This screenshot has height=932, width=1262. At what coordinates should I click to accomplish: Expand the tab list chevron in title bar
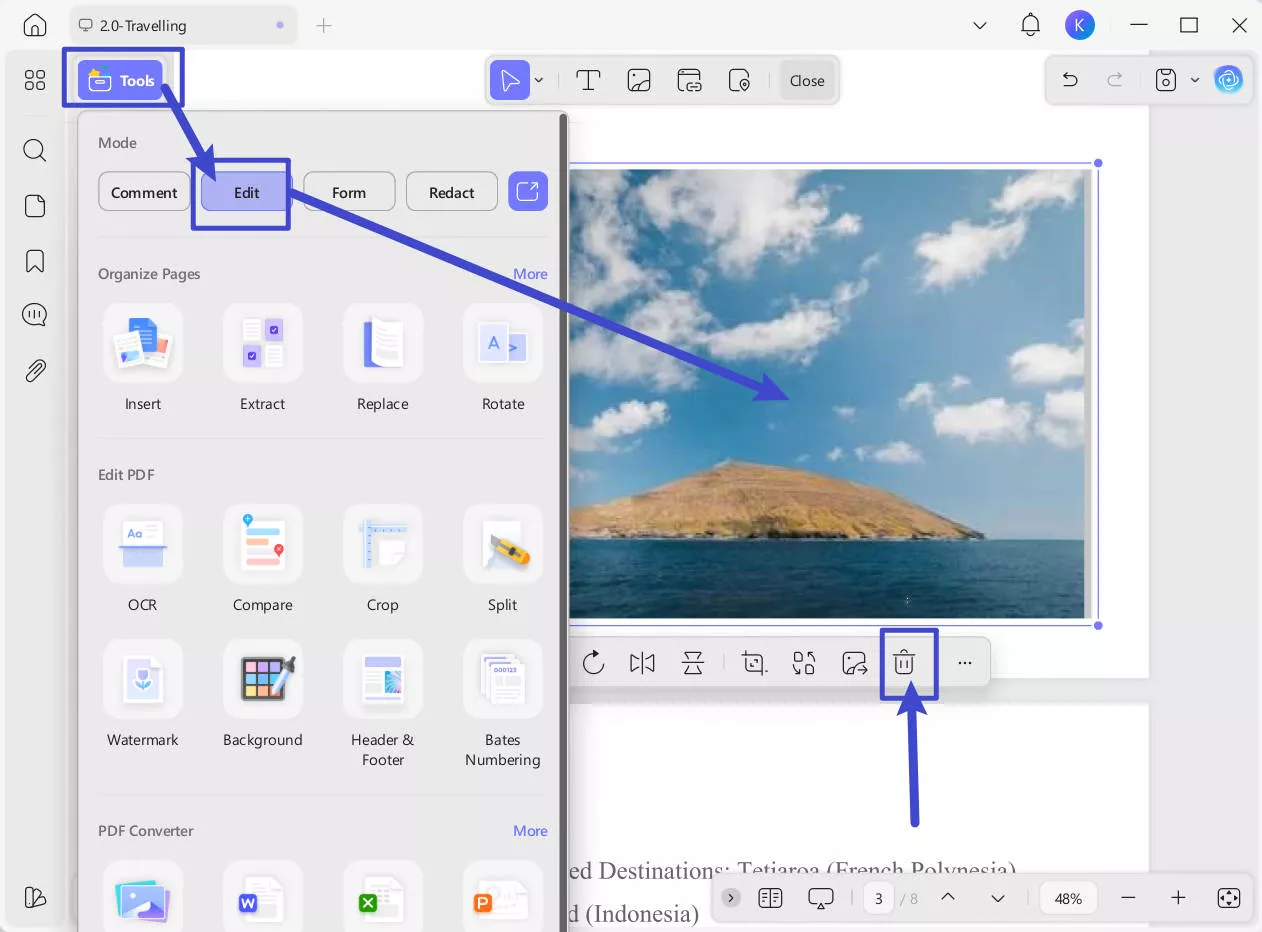pos(980,26)
